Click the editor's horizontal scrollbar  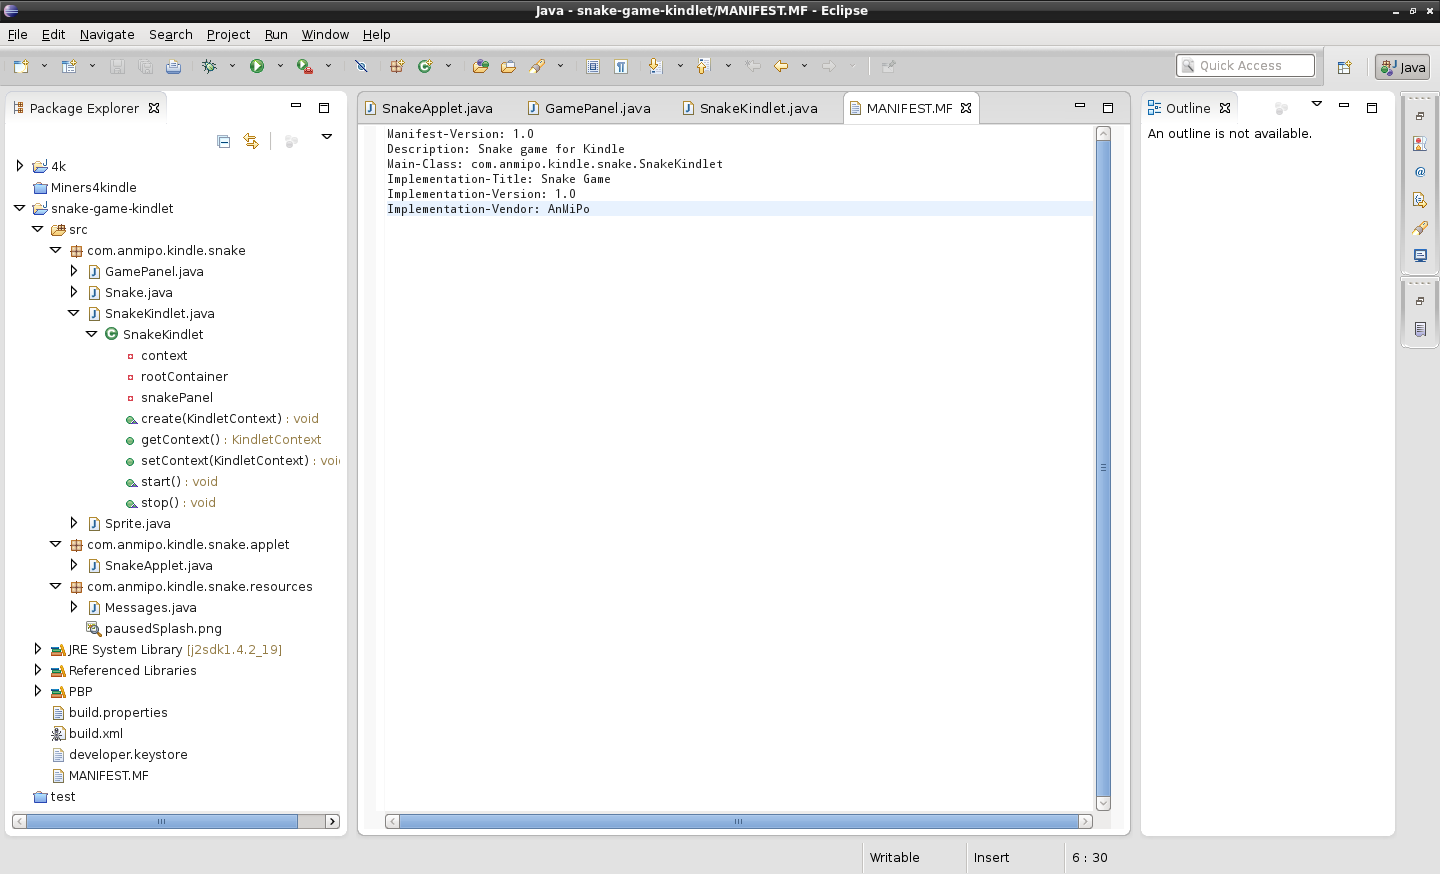738,821
